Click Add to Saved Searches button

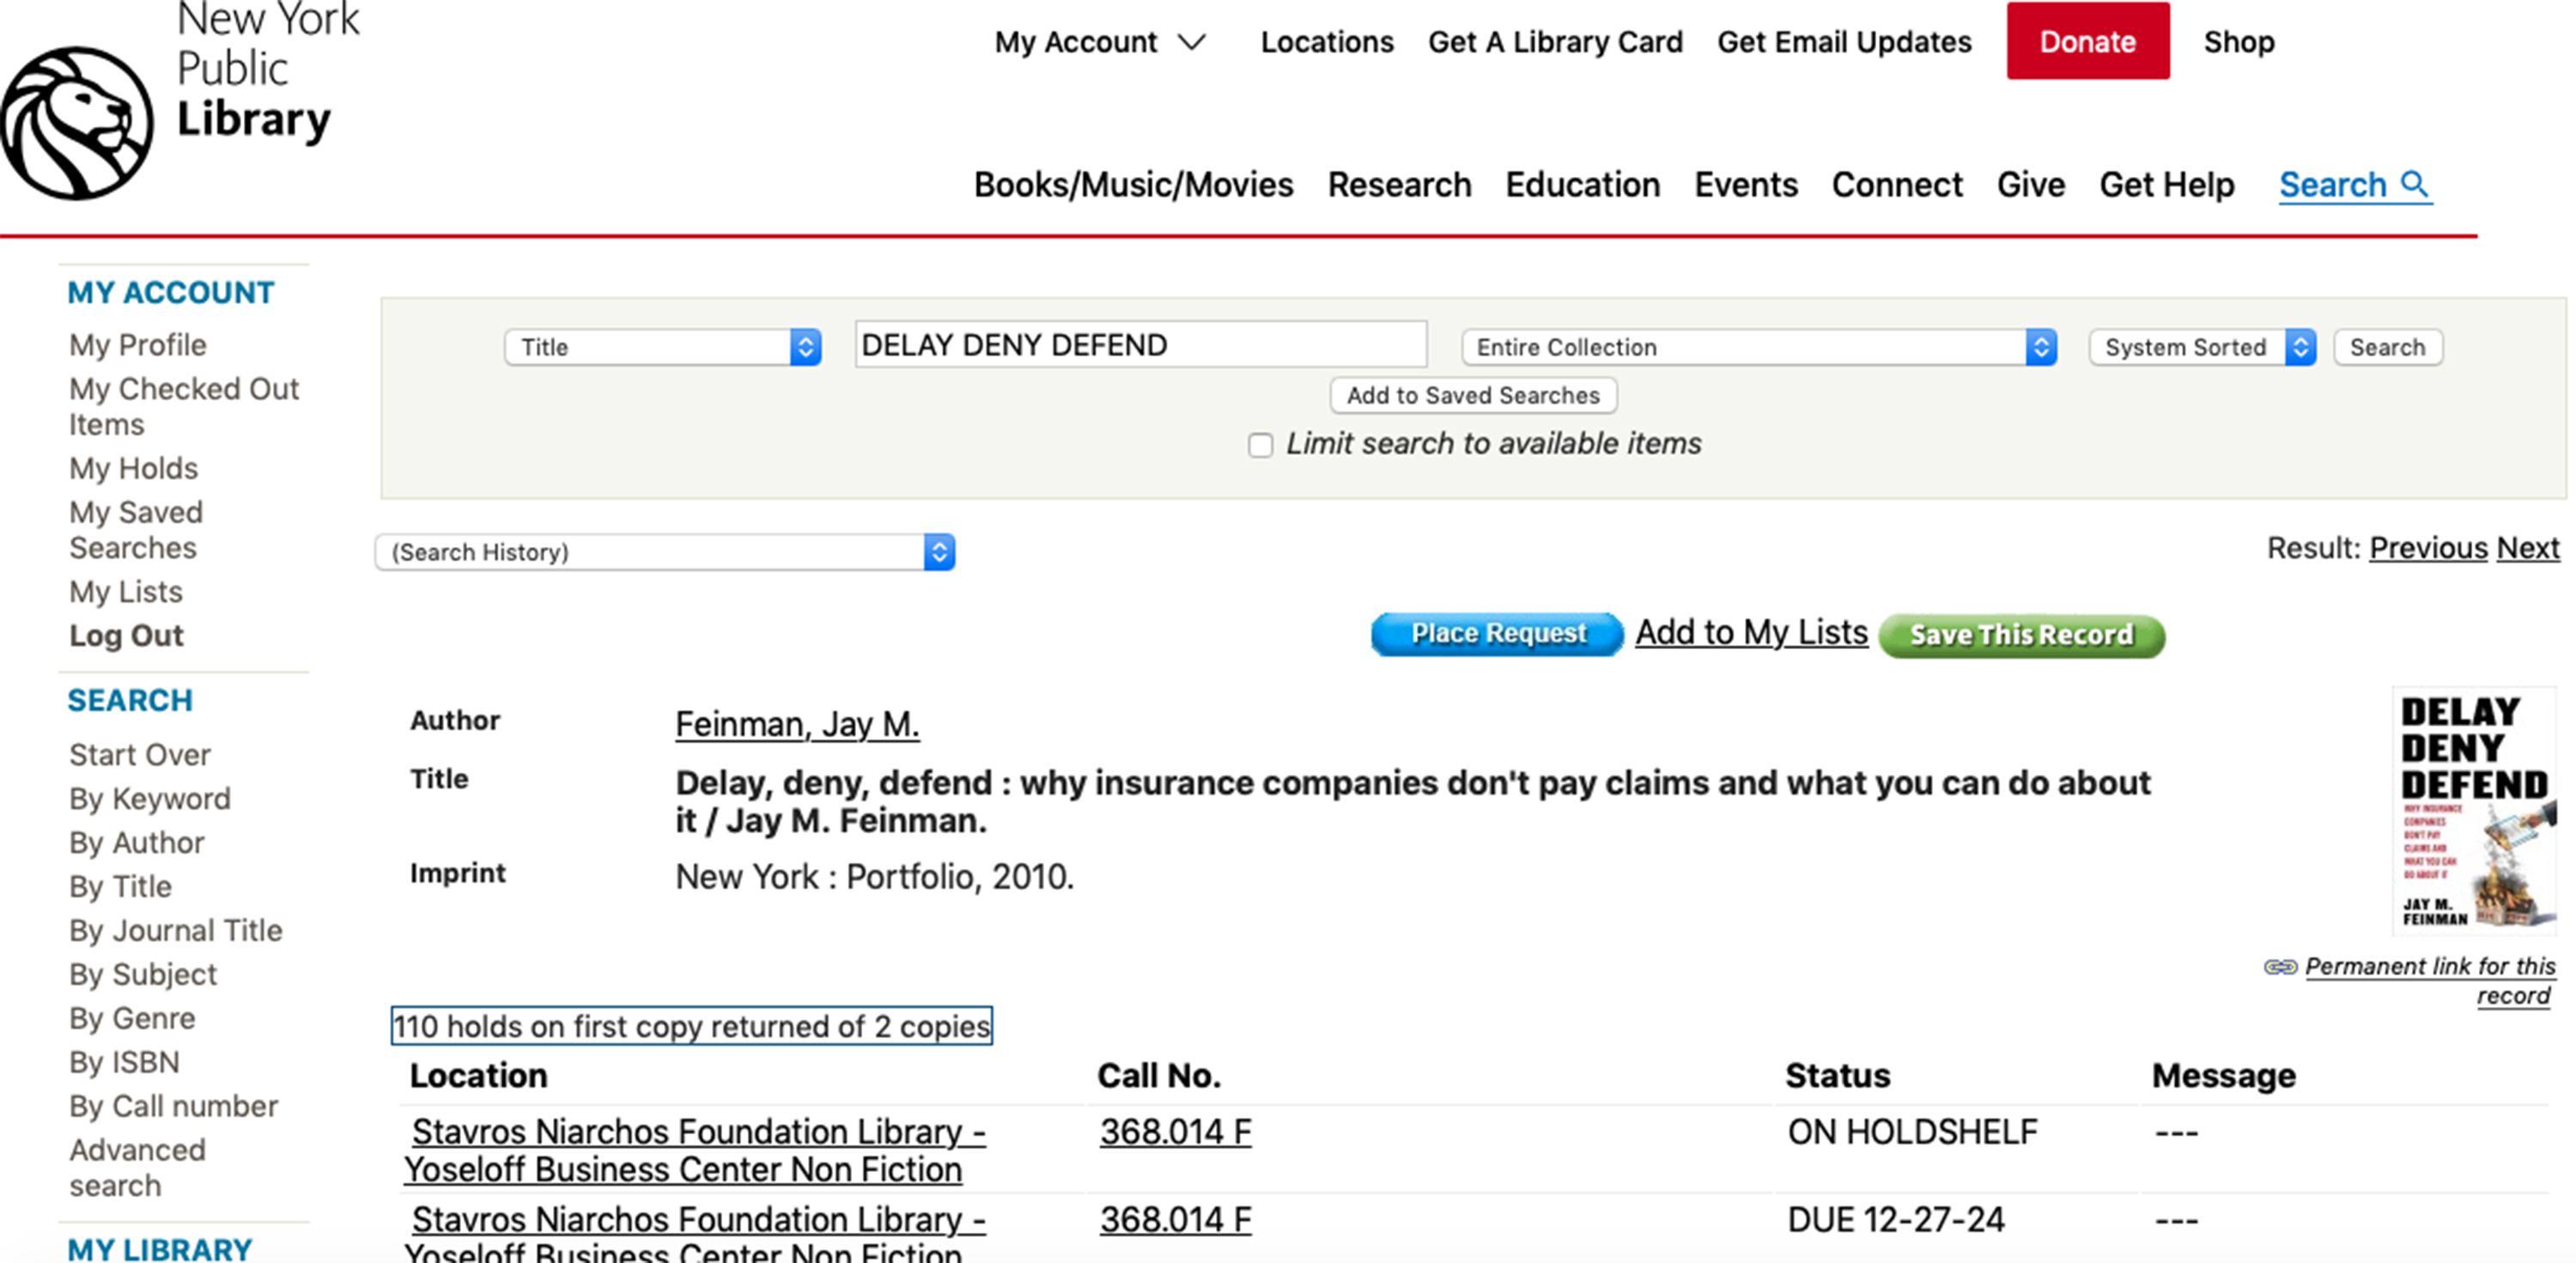click(1473, 395)
